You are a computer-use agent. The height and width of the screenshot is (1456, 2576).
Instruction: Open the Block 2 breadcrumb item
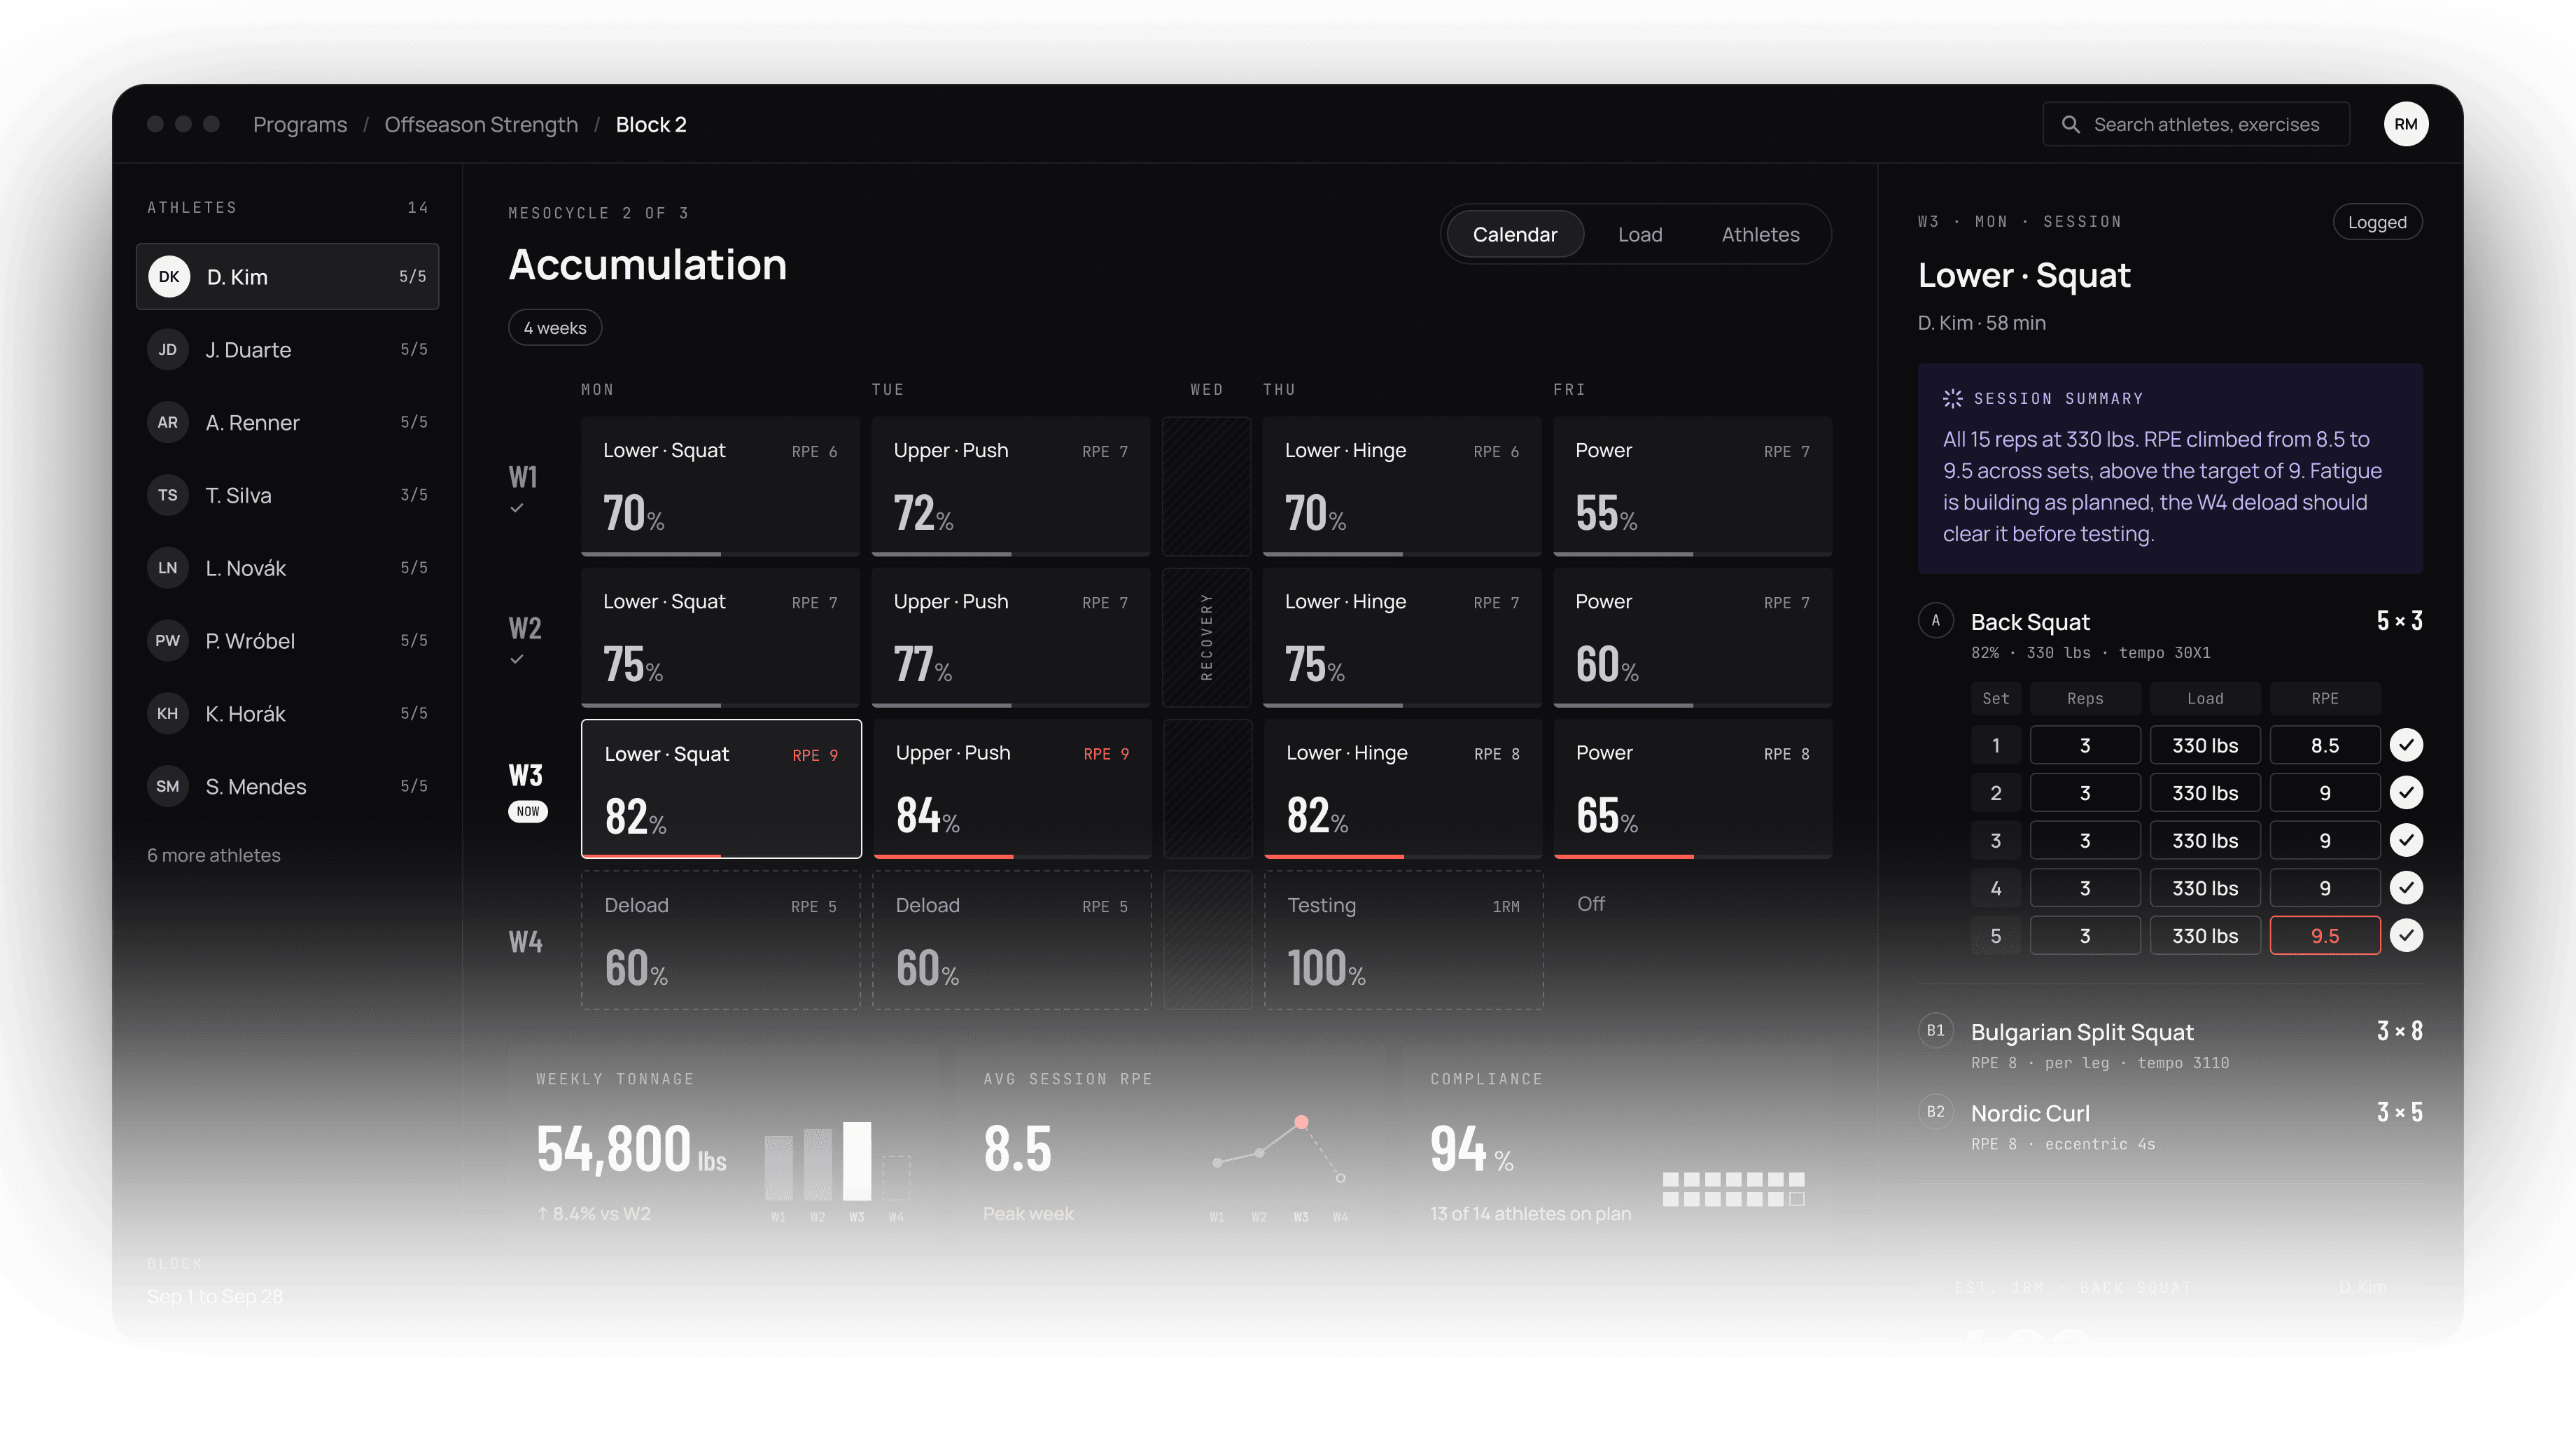[651, 124]
